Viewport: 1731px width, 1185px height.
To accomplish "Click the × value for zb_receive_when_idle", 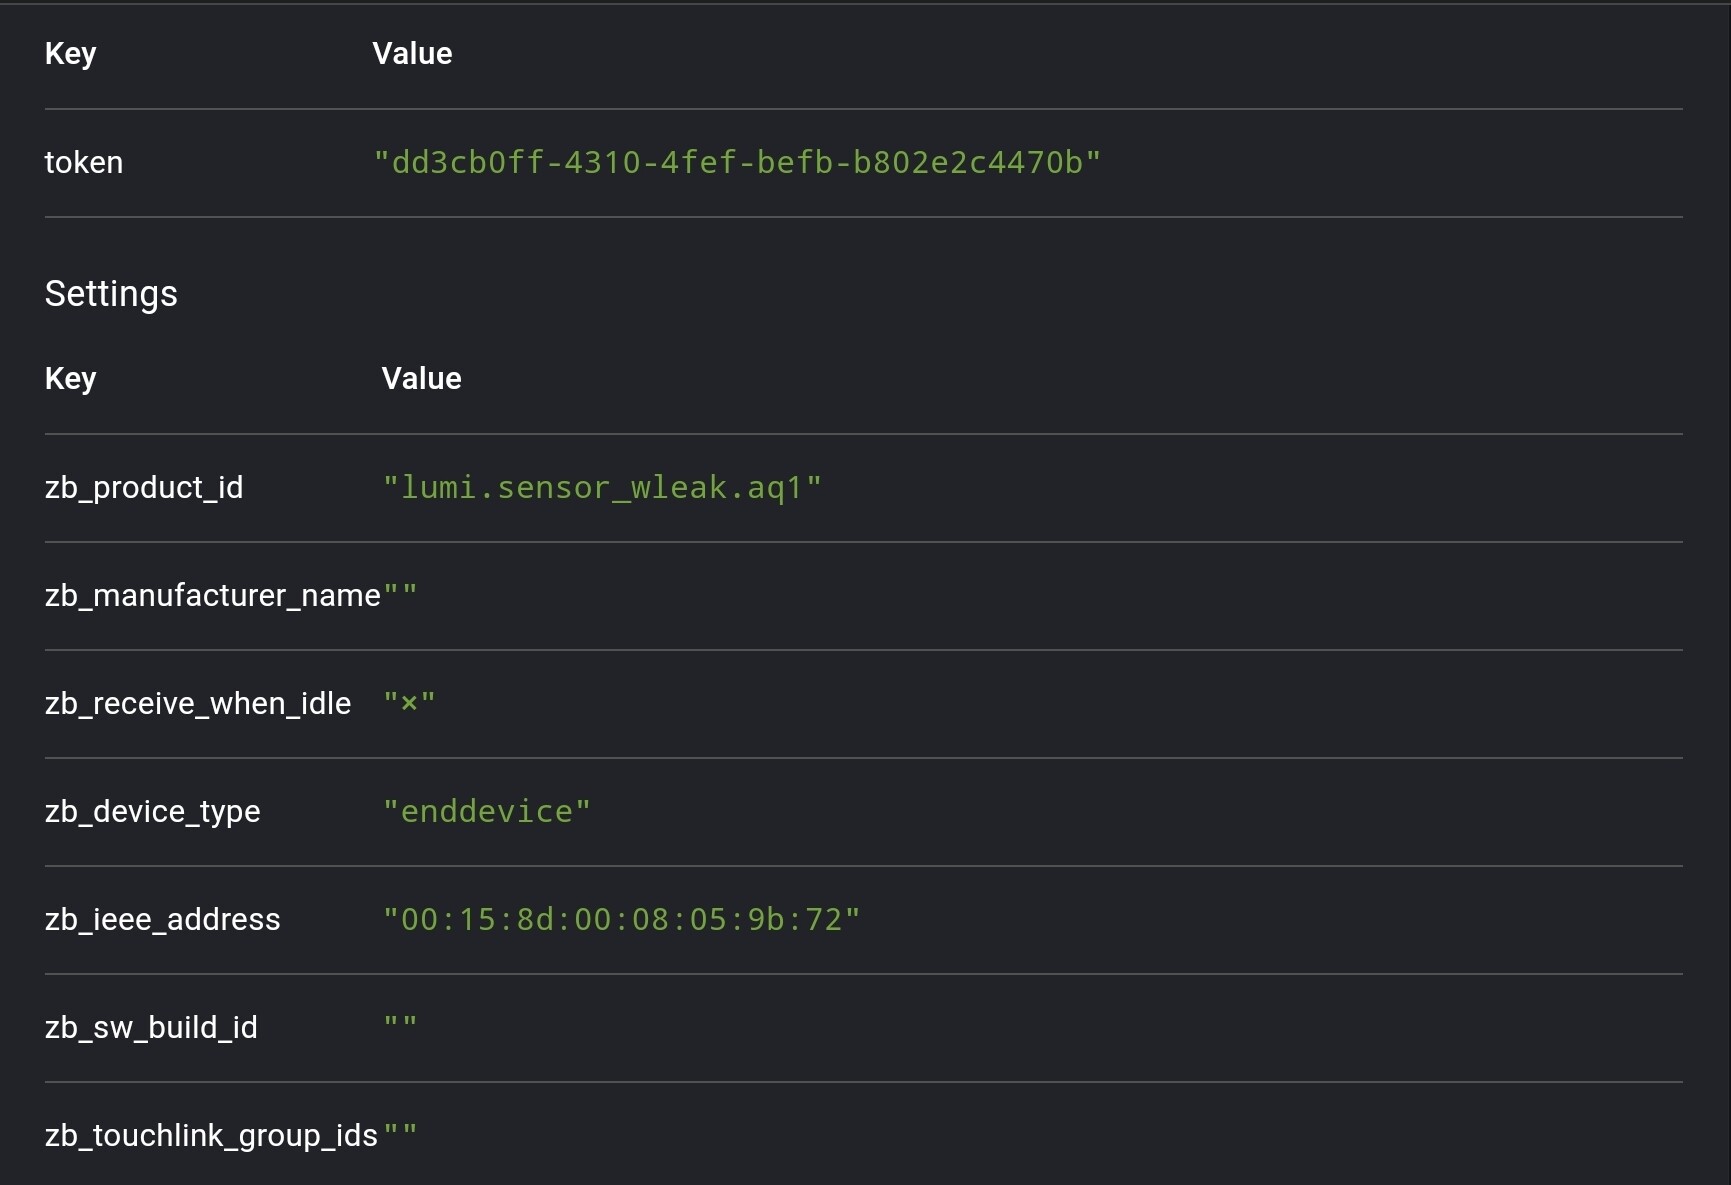I will click(410, 703).
